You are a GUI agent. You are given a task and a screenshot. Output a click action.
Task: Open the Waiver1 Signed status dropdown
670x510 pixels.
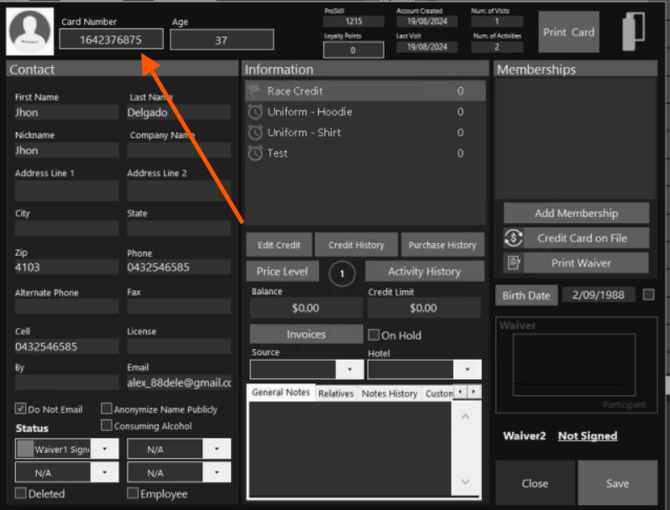[x=106, y=450]
